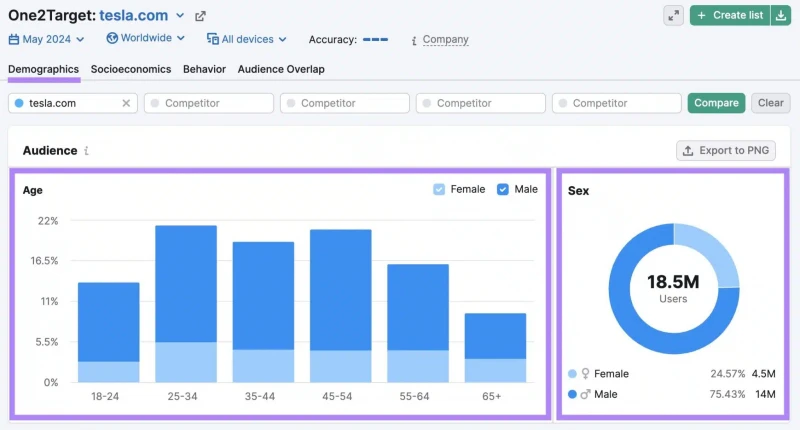Click the female symbol icon in Sex legend
Screen dimensions: 800x430
tap(585, 374)
